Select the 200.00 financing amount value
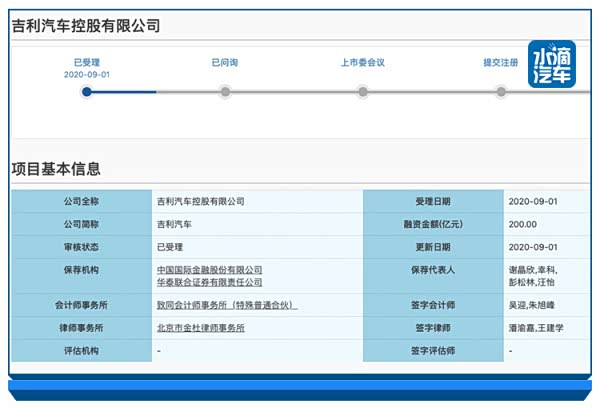 click(x=522, y=224)
